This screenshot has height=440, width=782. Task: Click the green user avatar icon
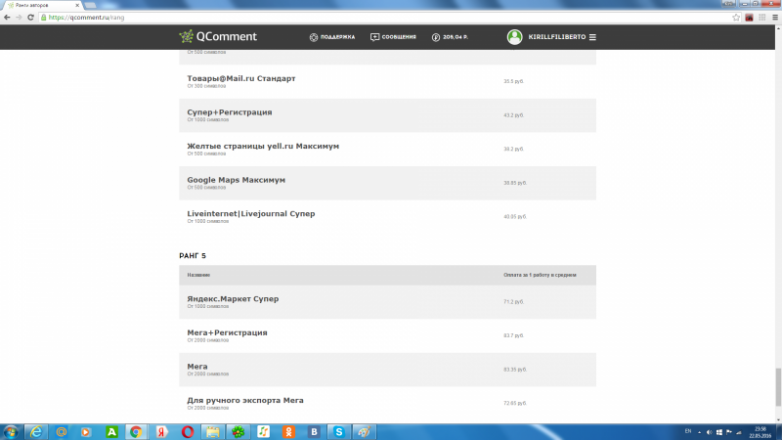[514, 37]
